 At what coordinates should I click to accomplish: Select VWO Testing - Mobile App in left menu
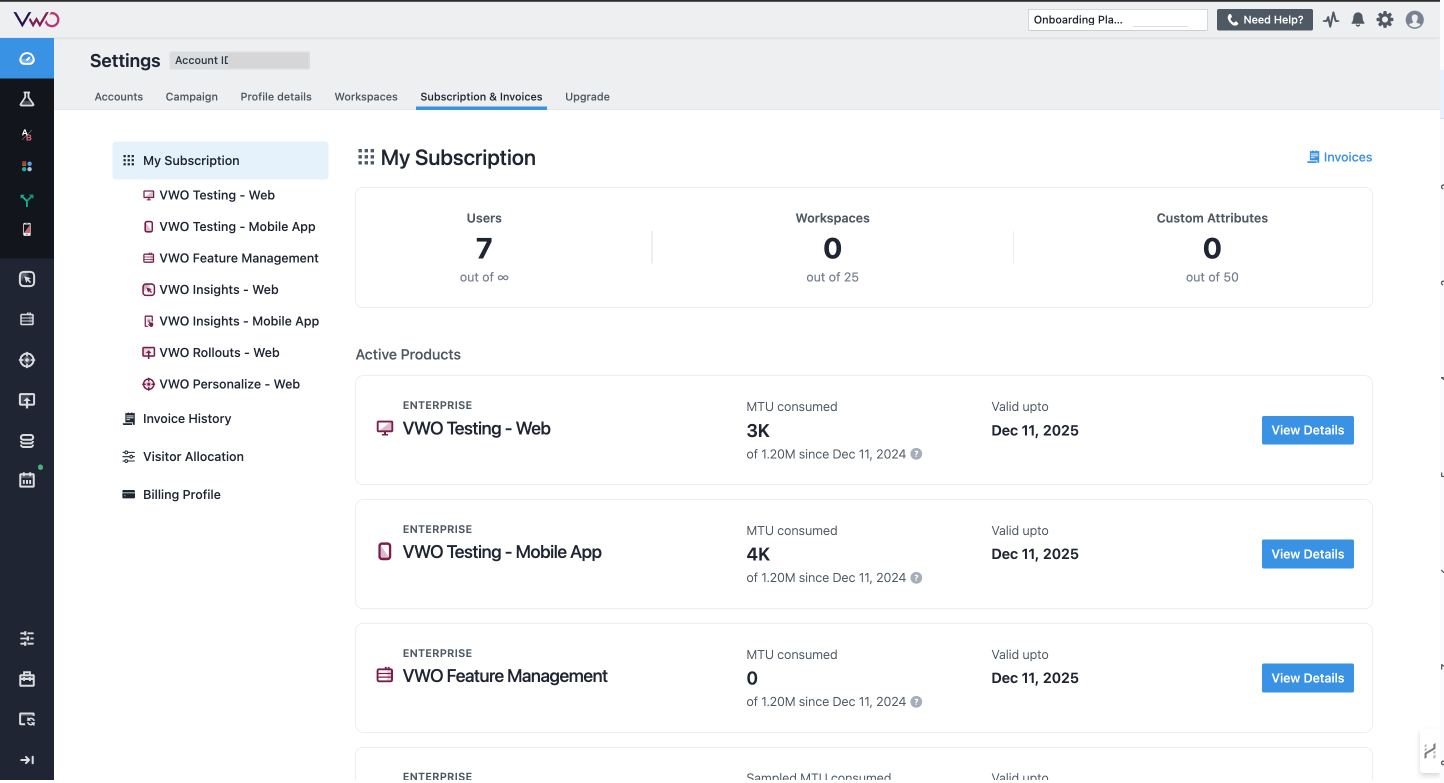click(x=230, y=227)
